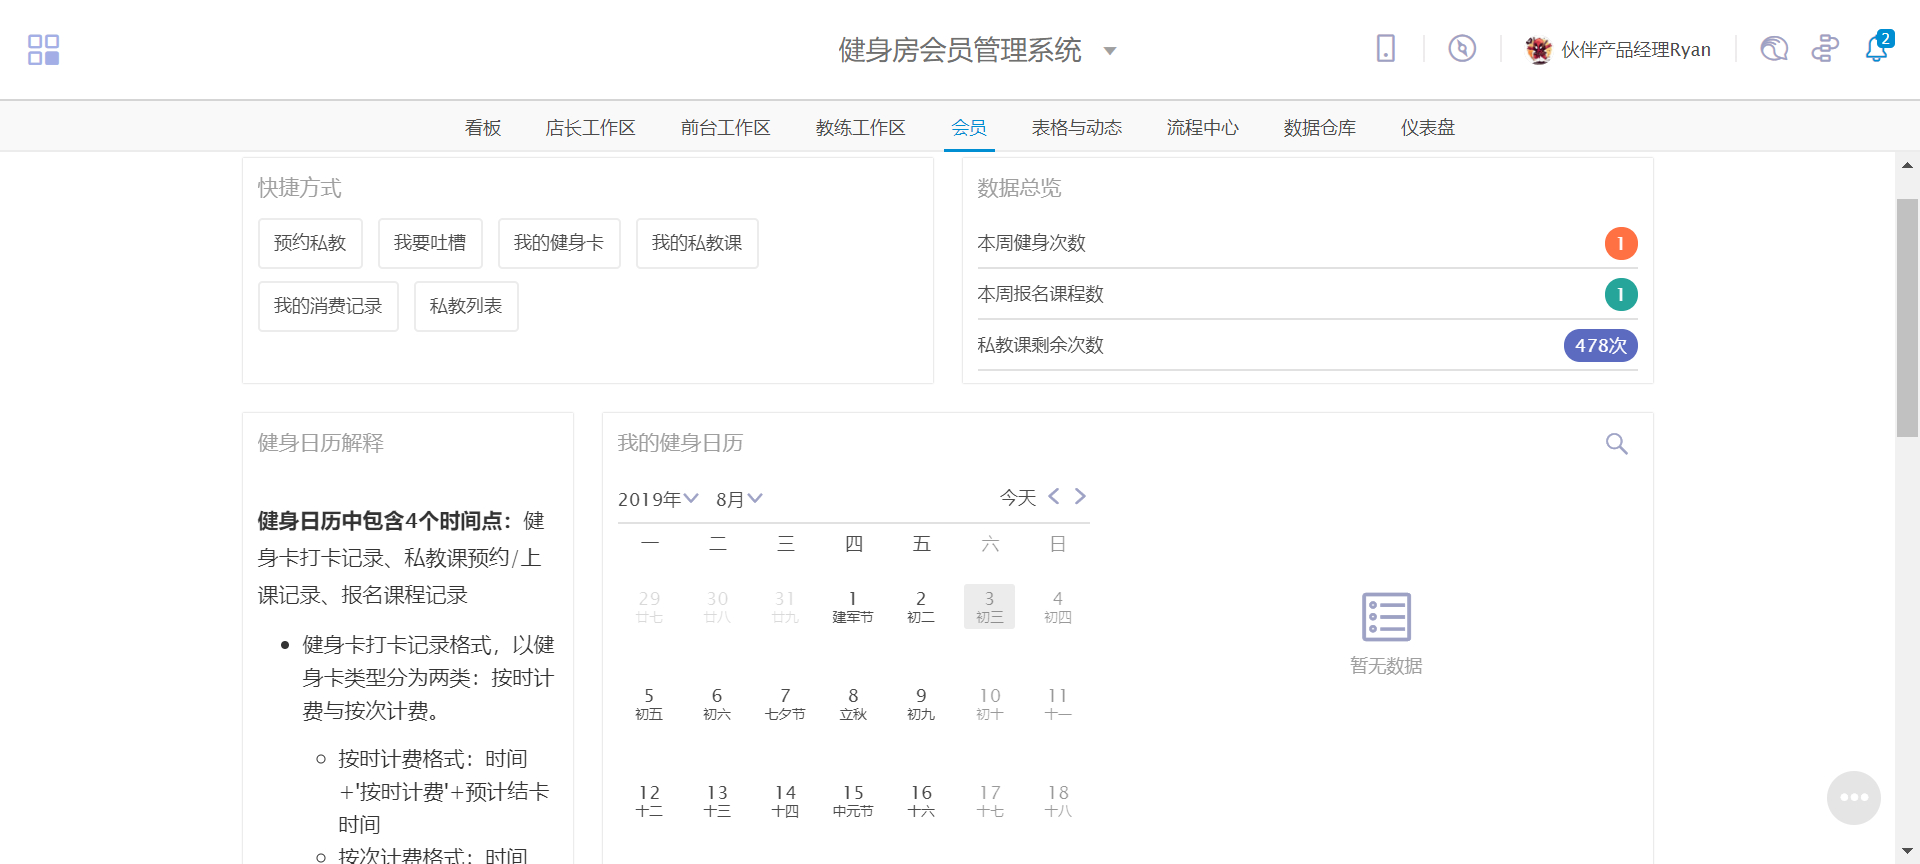The height and width of the screenshot is (864, 1920).
Task: Select August 15 中元节 in the calendar
Action: 853,800
